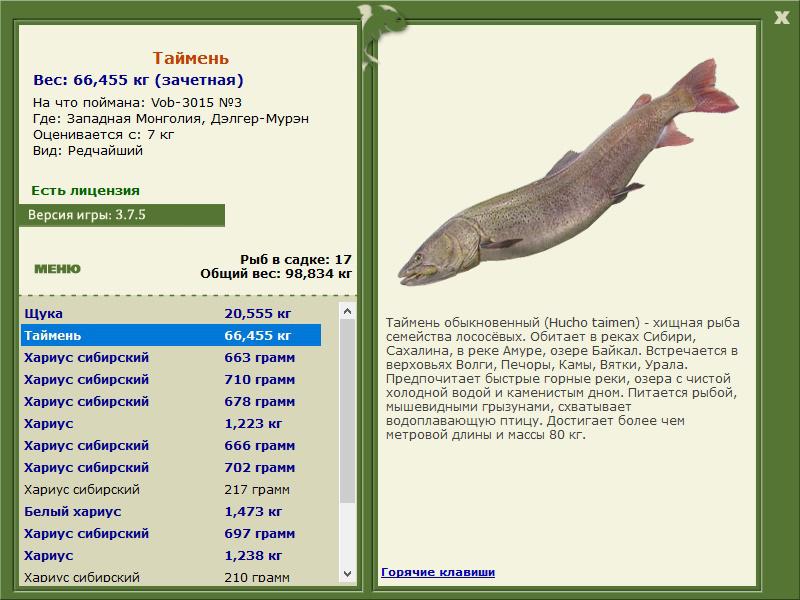Click the Вес: 66,455 кг (зачетная) text
800x600 pixels.
[x=138, y=80]
